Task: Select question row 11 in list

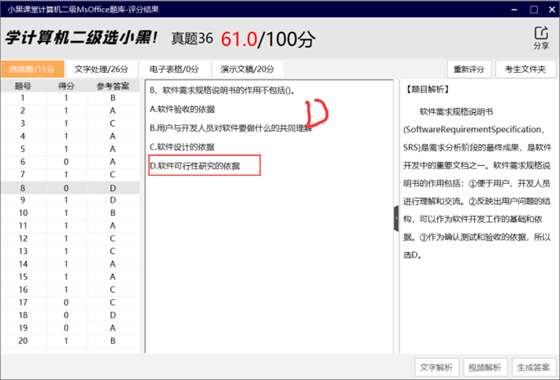Action: pos(70,226)
